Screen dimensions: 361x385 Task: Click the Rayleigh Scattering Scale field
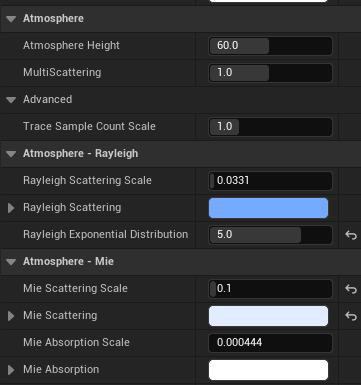tap(270, 181)
